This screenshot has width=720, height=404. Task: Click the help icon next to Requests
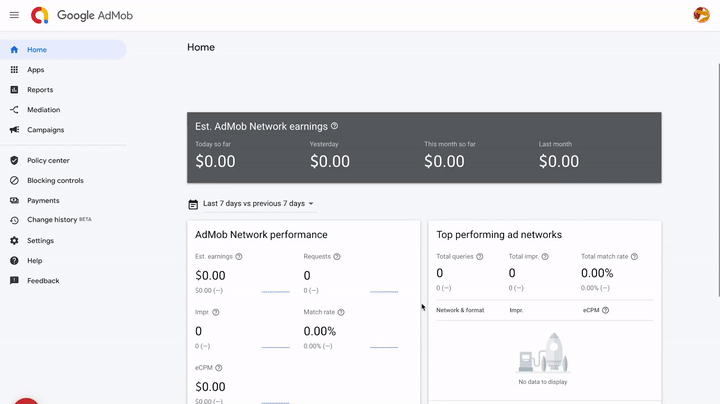click(337, 257)
